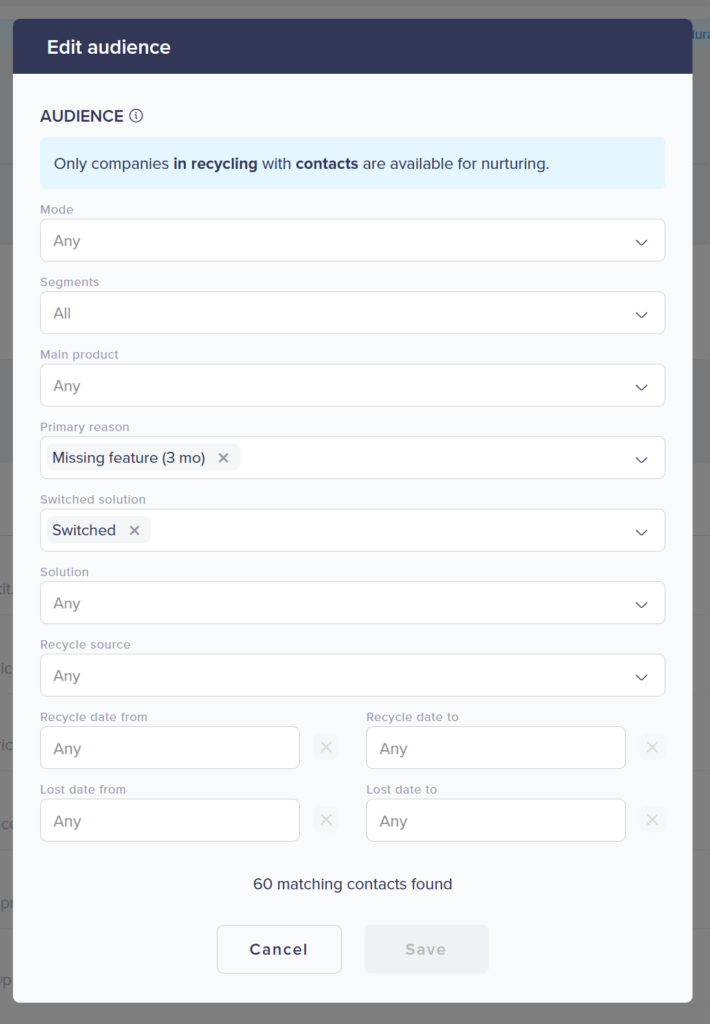This screenshot has height=1024, width=710.
Task: Remove the Missing feature (3 mo) tag
Action: pyautogui.click(x=223, y=458)
